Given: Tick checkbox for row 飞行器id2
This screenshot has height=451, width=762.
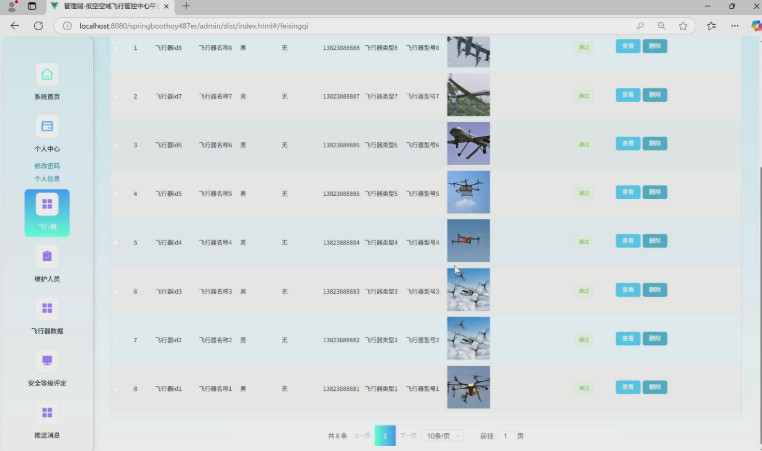Looking at the screenshot, I should pos(116,340).
